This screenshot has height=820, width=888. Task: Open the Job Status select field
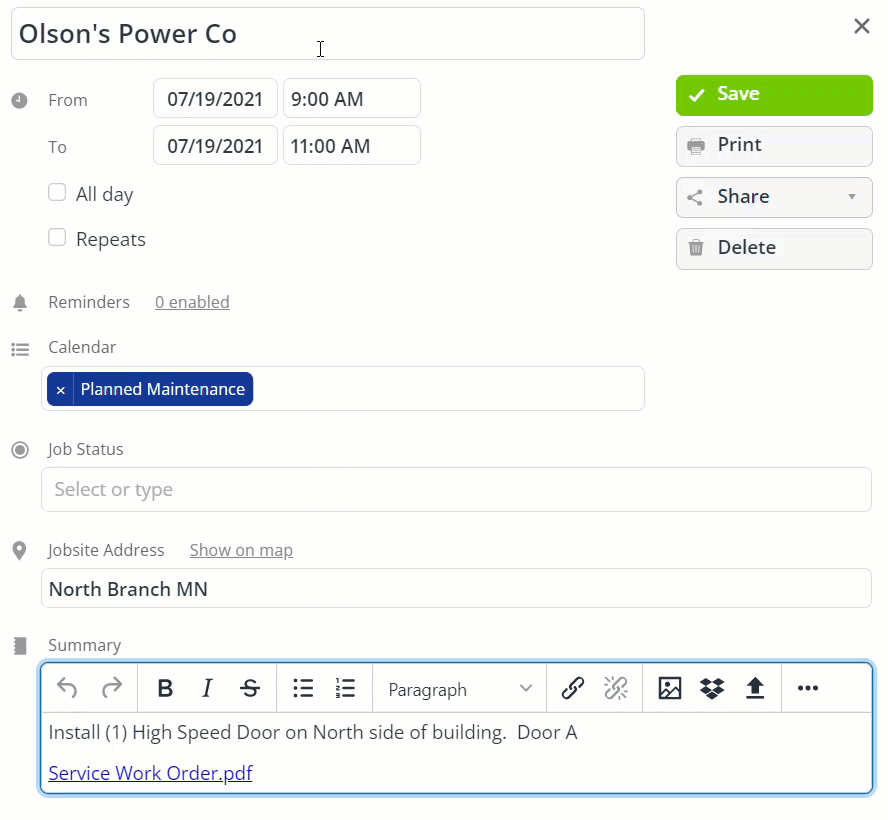(x=456, y=490)
